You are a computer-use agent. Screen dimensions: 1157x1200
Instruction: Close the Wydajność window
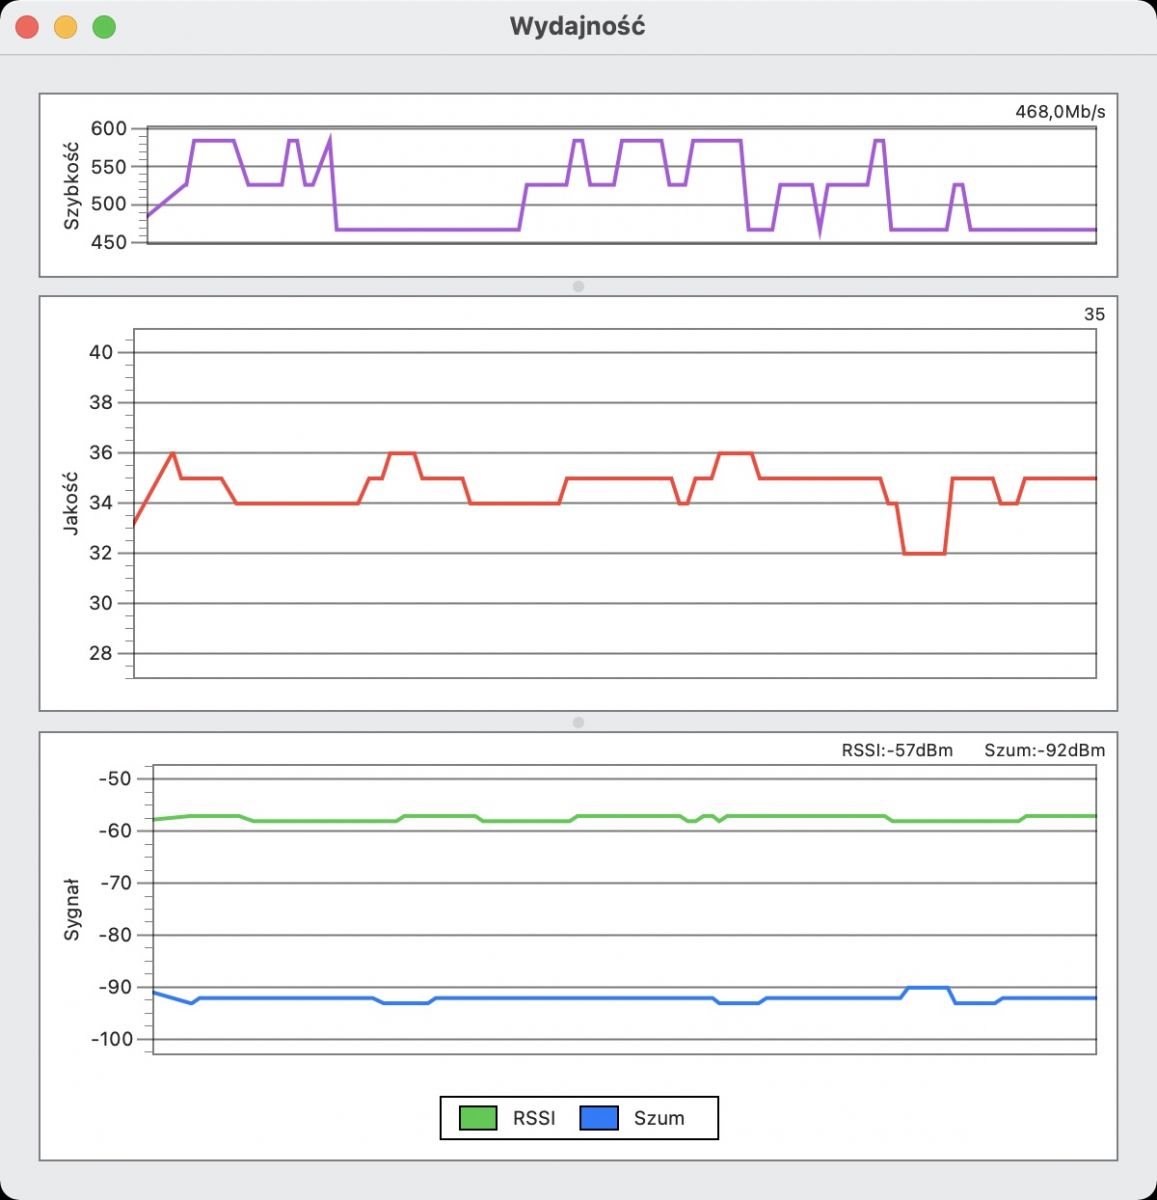coord(27,27)
